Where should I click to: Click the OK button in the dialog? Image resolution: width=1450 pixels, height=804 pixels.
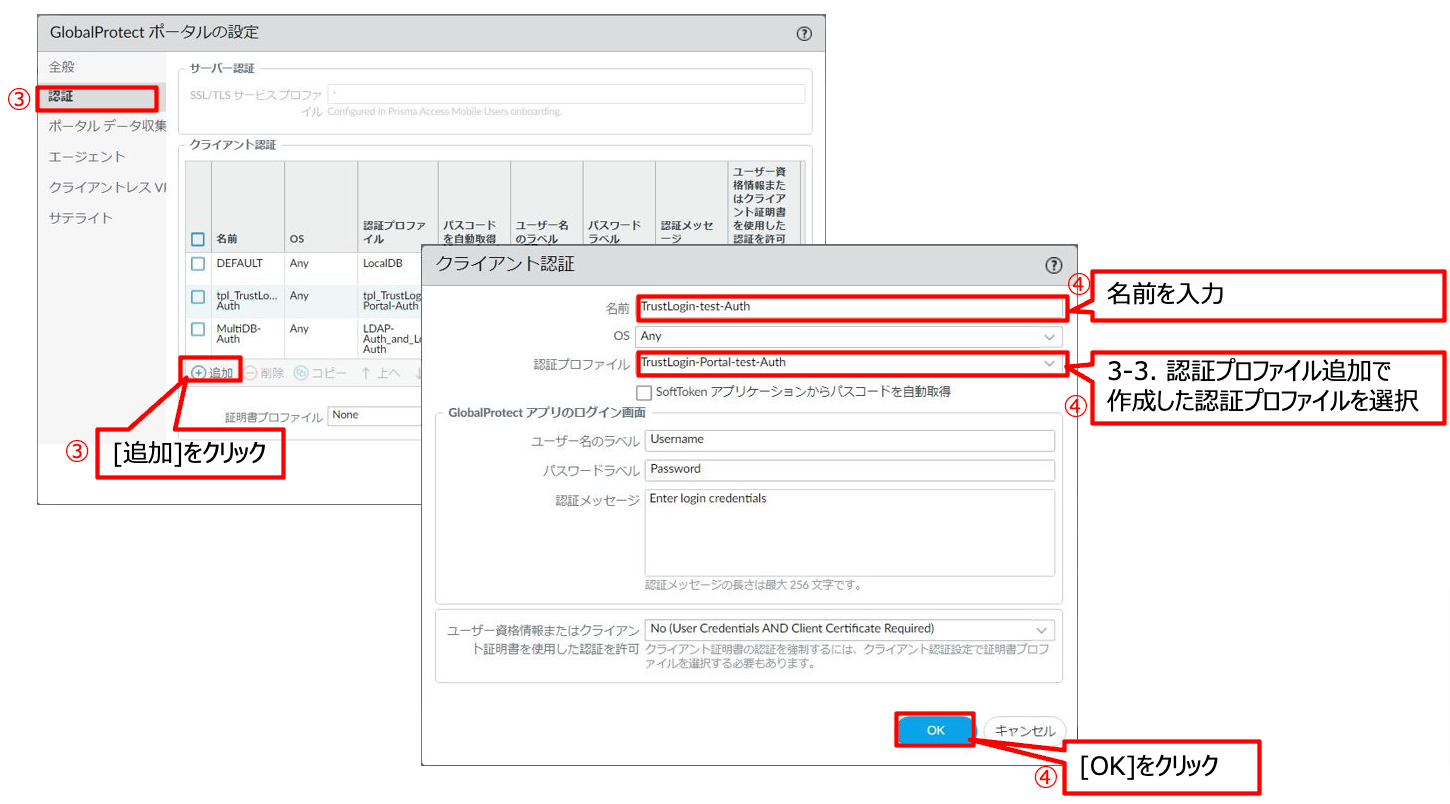(x=935, y=730)
